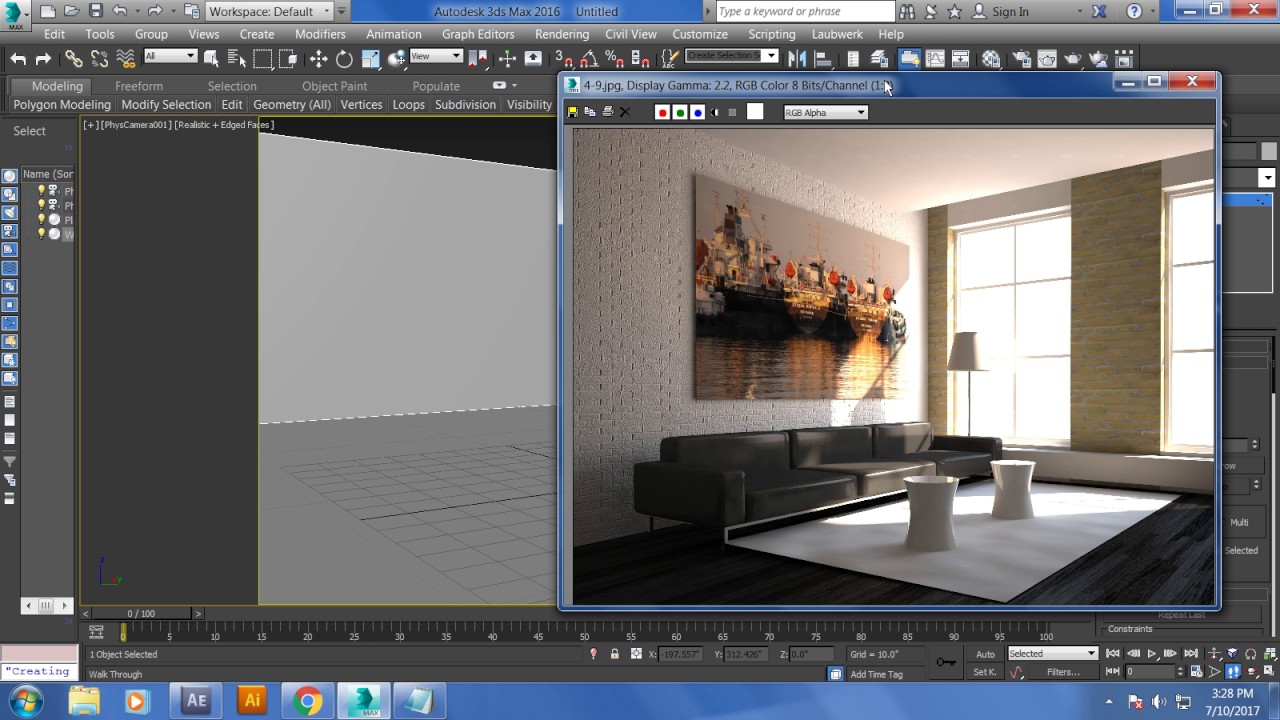Open the Workspace: Default dropdown

pyautogui.click(x=269, y=11)
